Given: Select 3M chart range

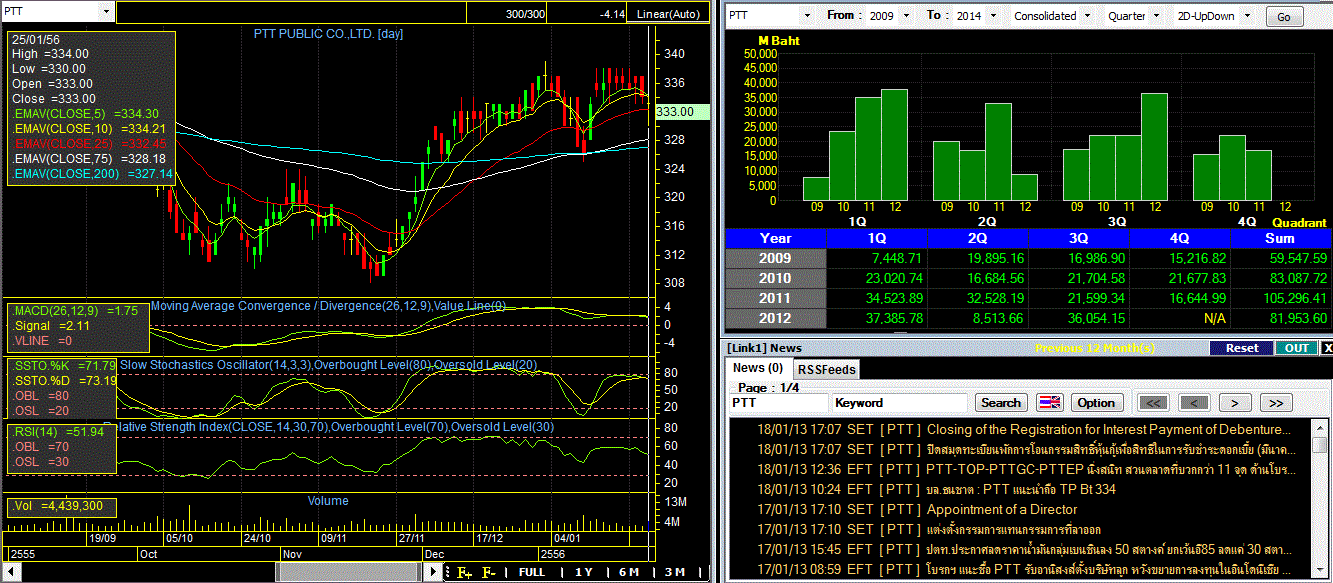Looking at the screenshot, I should click(675, 572).
